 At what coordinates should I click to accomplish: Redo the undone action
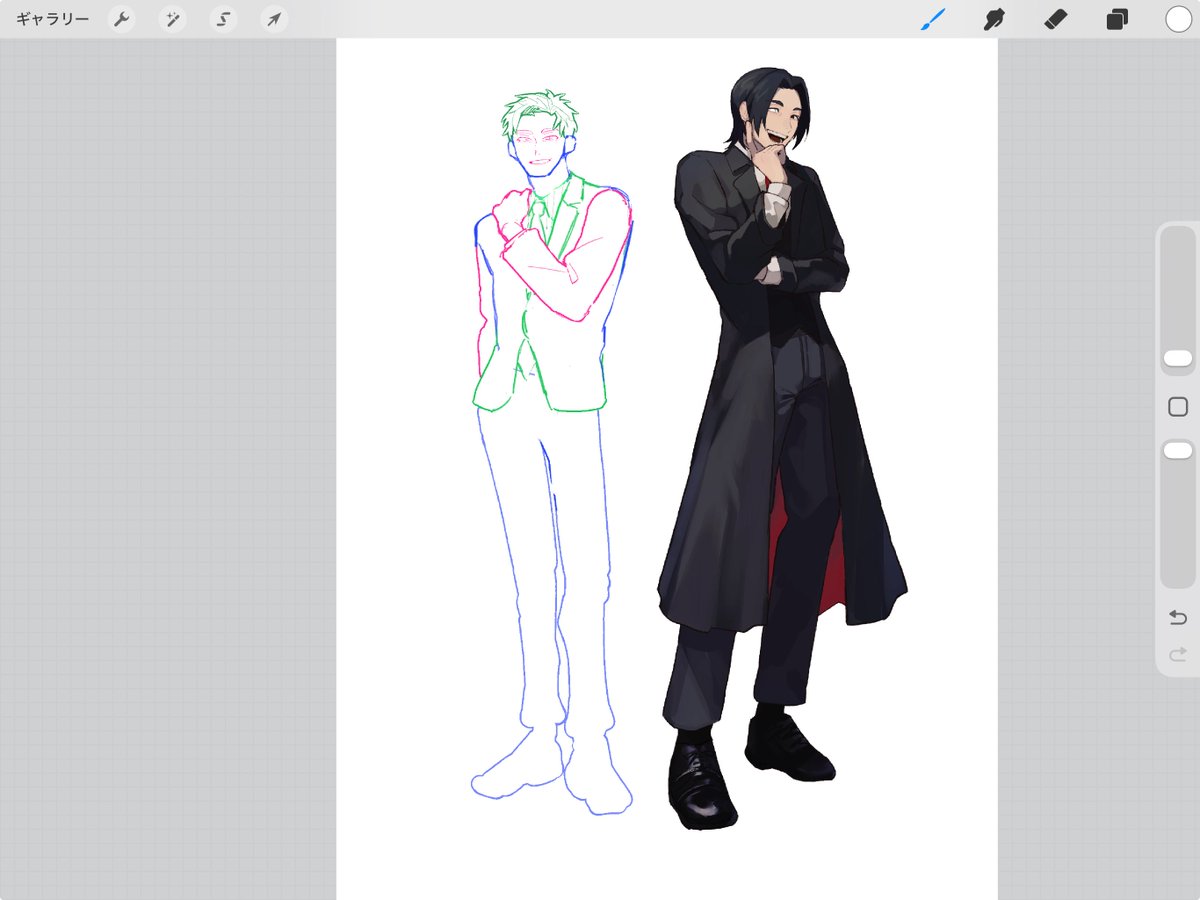pos(1178,656)
